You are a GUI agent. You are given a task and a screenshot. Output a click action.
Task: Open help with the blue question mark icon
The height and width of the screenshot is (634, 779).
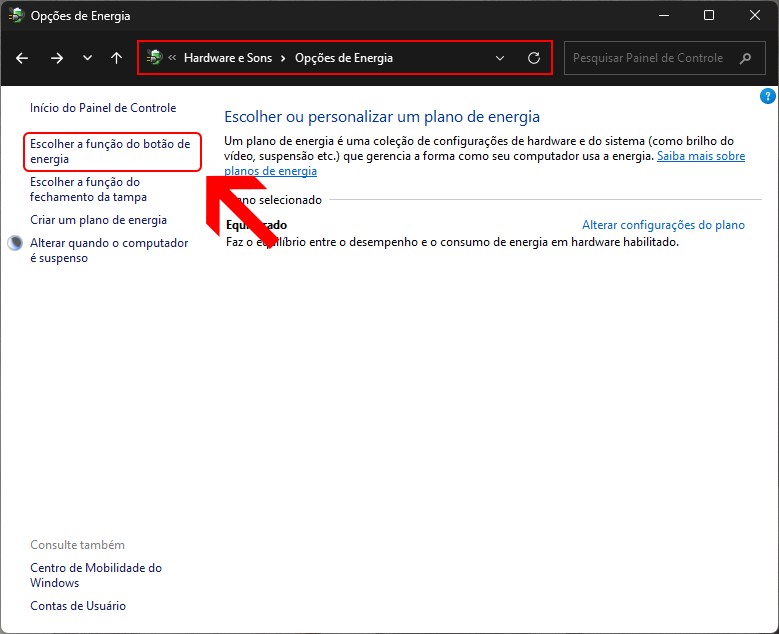pos(767,97)
